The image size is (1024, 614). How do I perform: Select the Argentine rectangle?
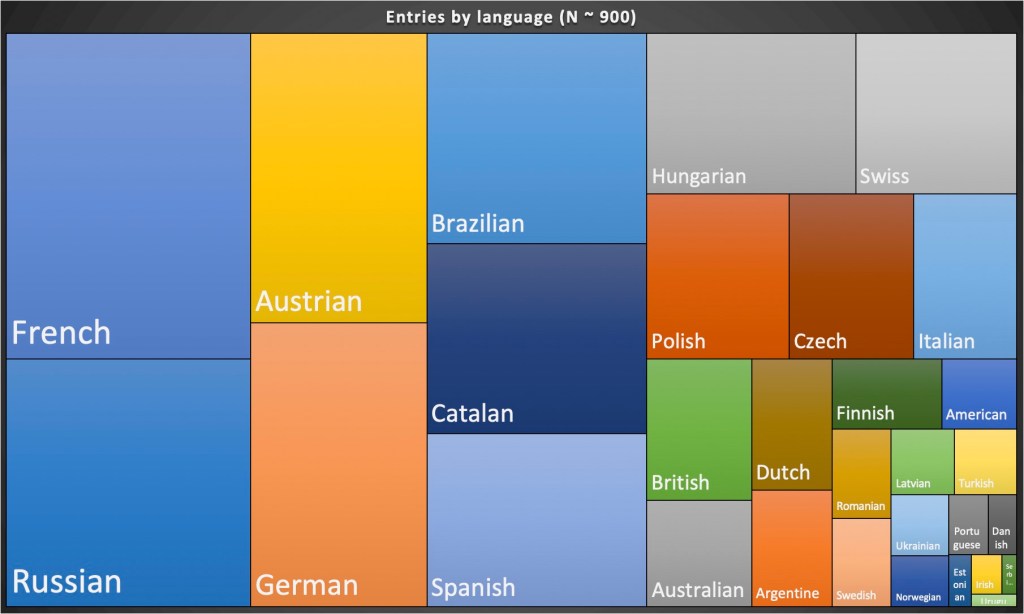(x=791, y=547)
